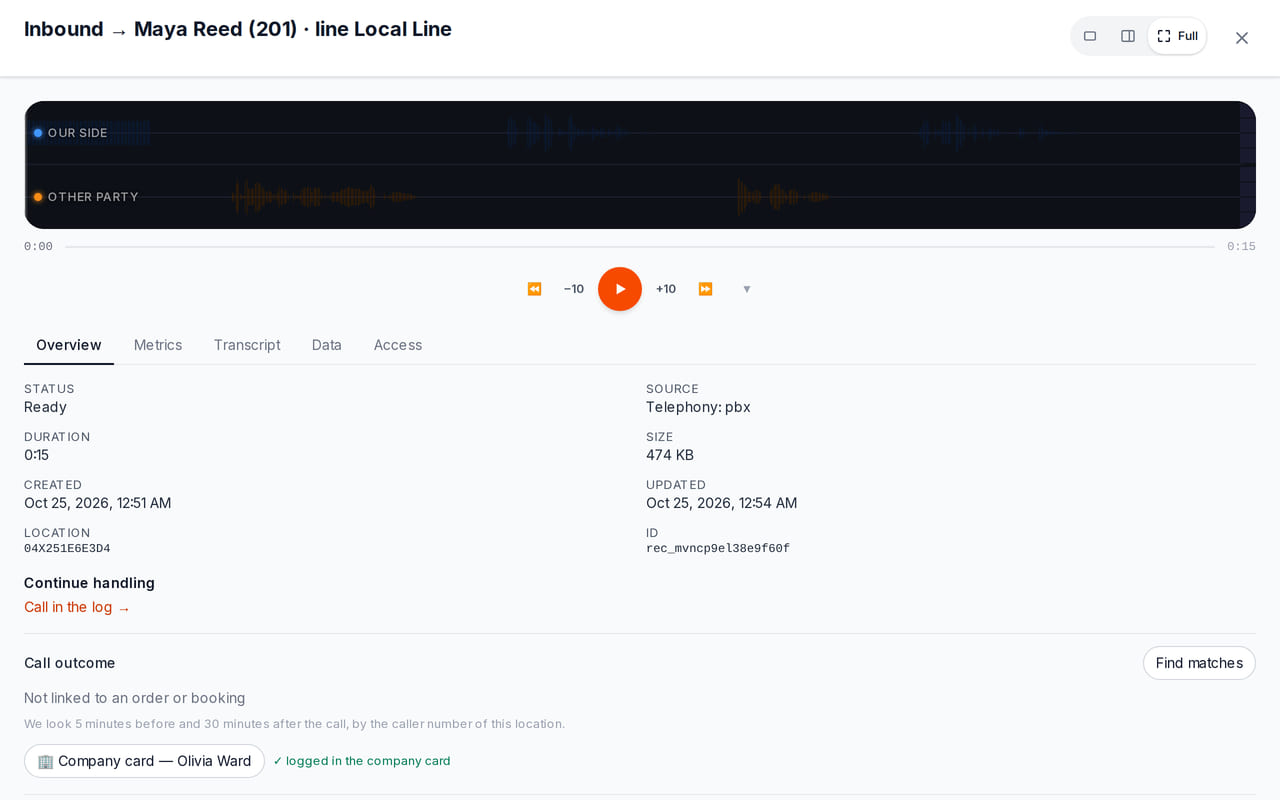Image resolution: width=1280 pixels, height=800 pixels.
Task: Fast-forward to end of recording
Action: [705, 289]
